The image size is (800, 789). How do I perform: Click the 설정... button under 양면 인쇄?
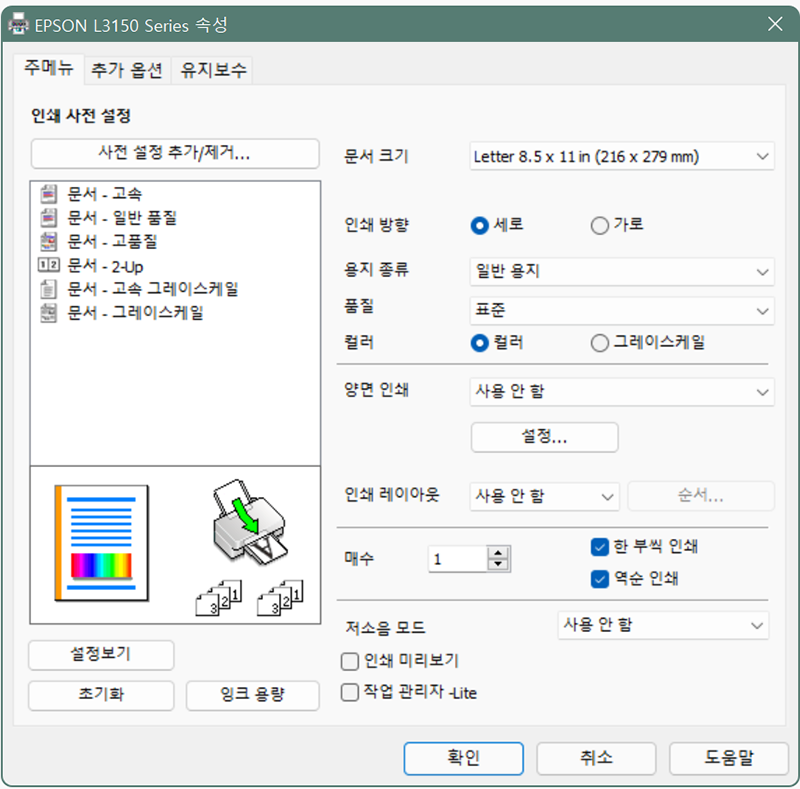544,437
